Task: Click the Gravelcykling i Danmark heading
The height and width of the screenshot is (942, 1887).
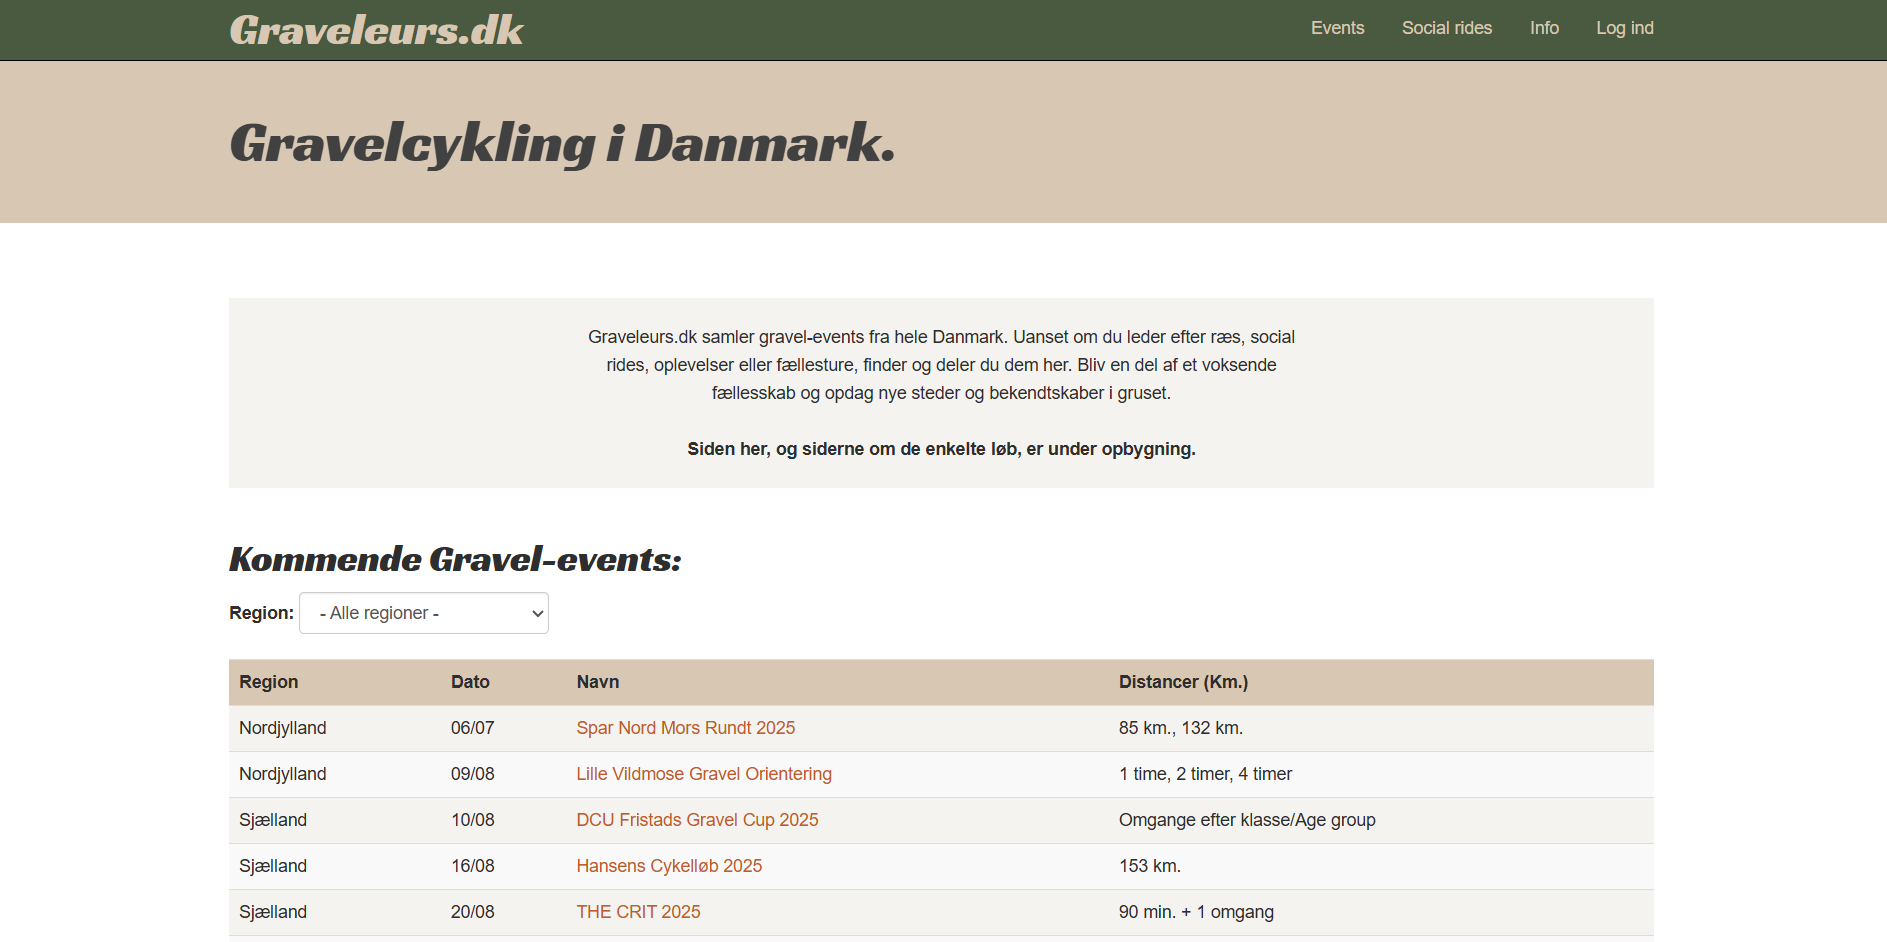Action: 562,143
